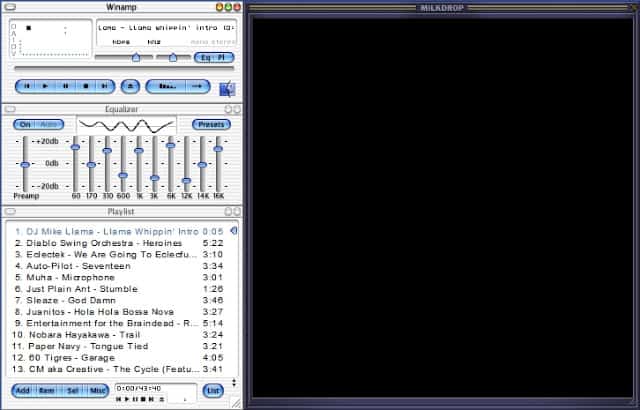This screenshot has width=640, height=410.
Task: Select track 4 Auto-Pilot - Seventeen
Action: 120,266
